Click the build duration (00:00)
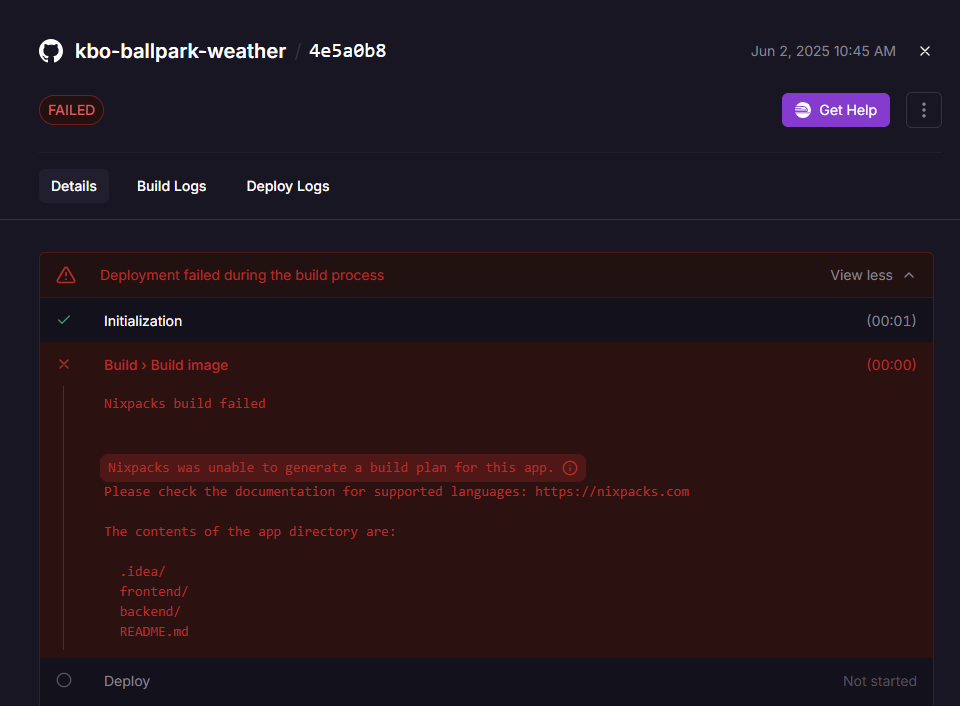This screenshot has width=960, height=706. tap(891, 365)
